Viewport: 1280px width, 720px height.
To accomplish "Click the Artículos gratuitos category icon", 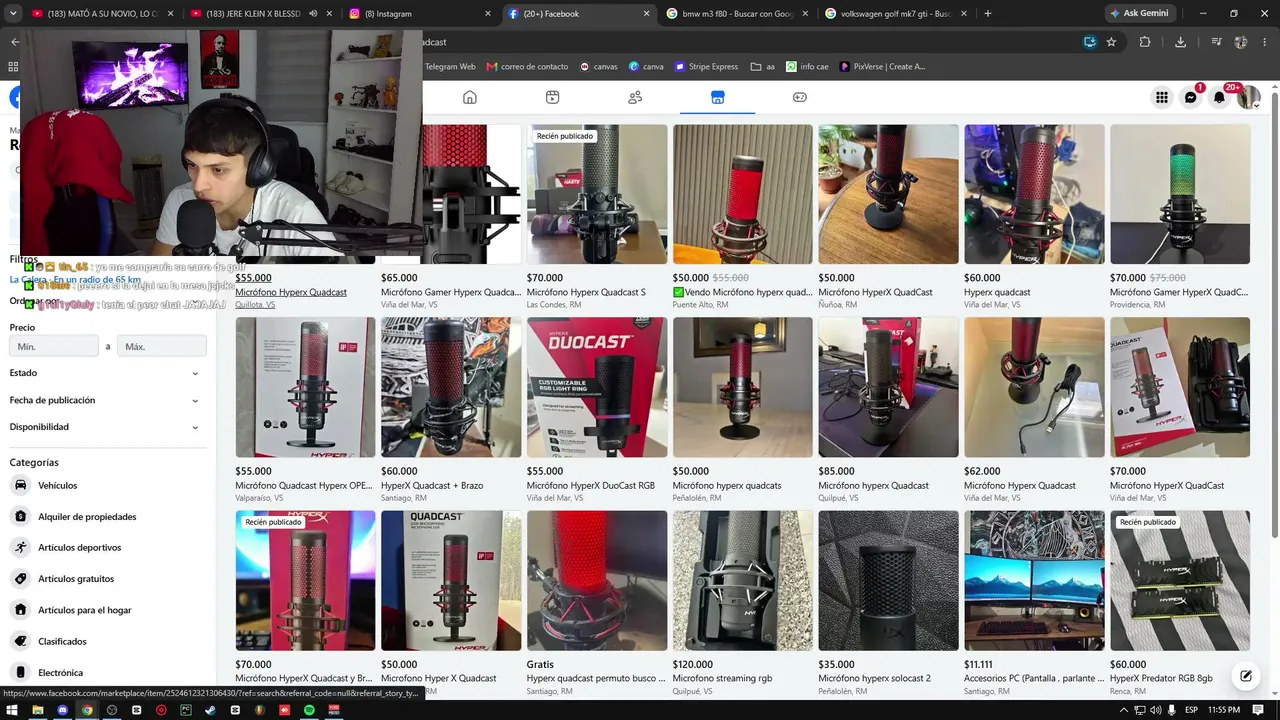I will [x=20, y=578].
